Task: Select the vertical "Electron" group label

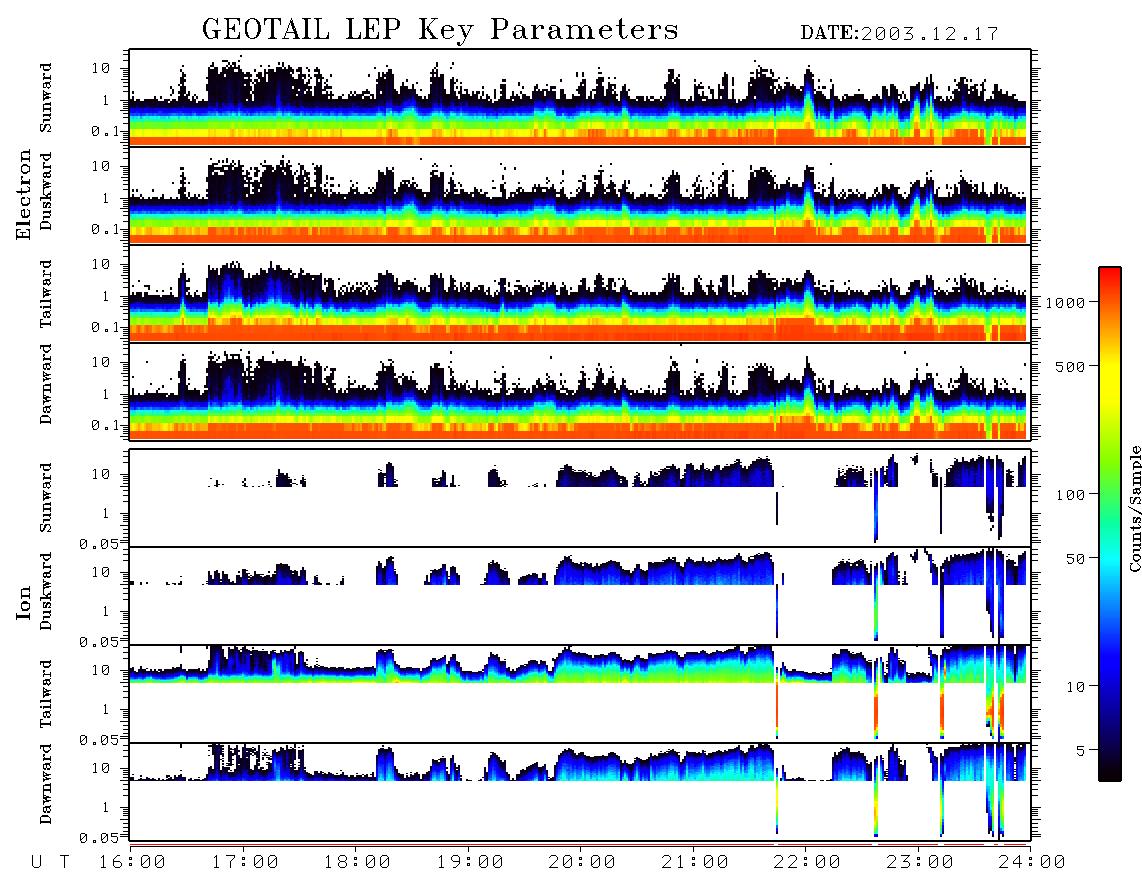Action: click(x=24, y=194)
